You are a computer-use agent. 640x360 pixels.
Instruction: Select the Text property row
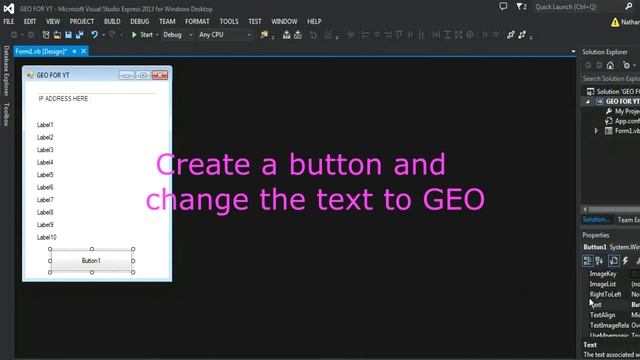(611, 304)
